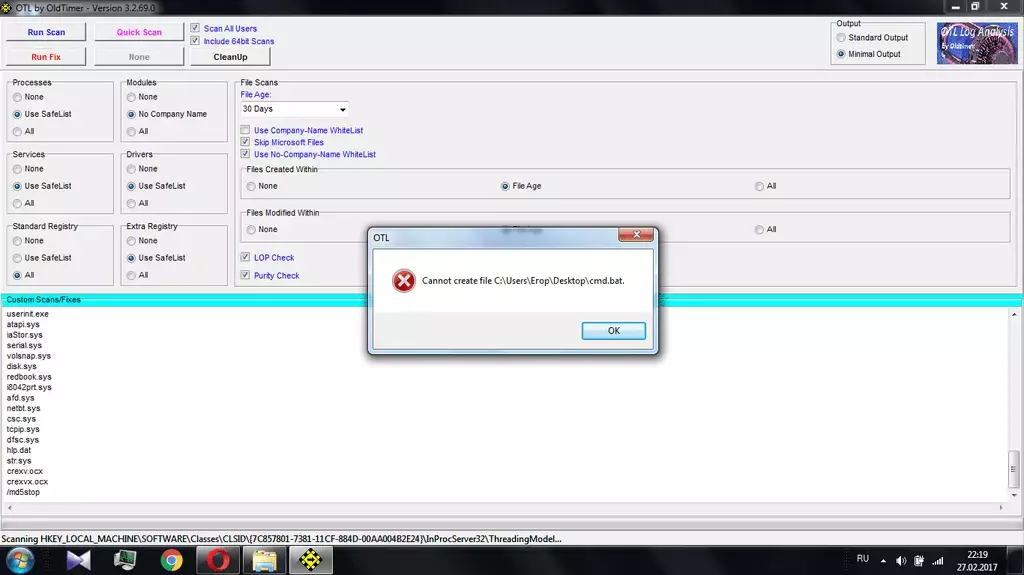Open Windows Explorer folder taskbar icon
Screen dimensions: 1024x575
pyautogui.click(x=264, y=561)
